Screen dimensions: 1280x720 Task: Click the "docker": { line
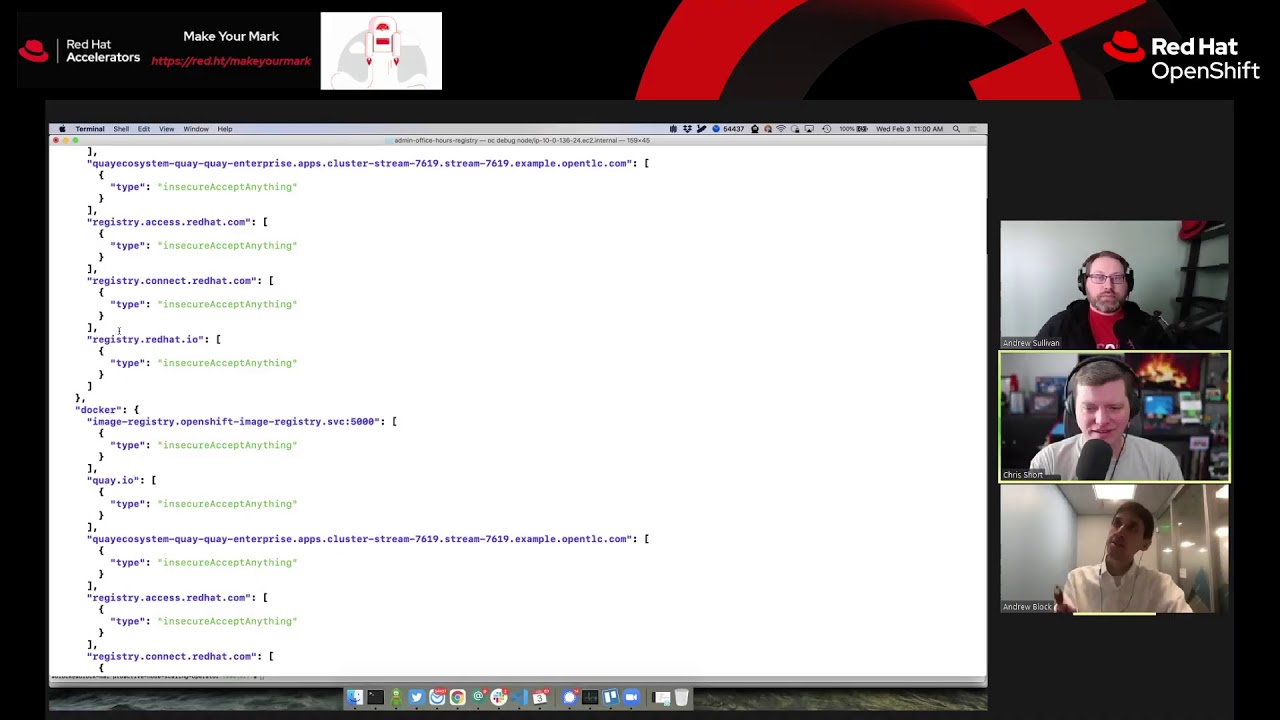(x=107, y=410)
